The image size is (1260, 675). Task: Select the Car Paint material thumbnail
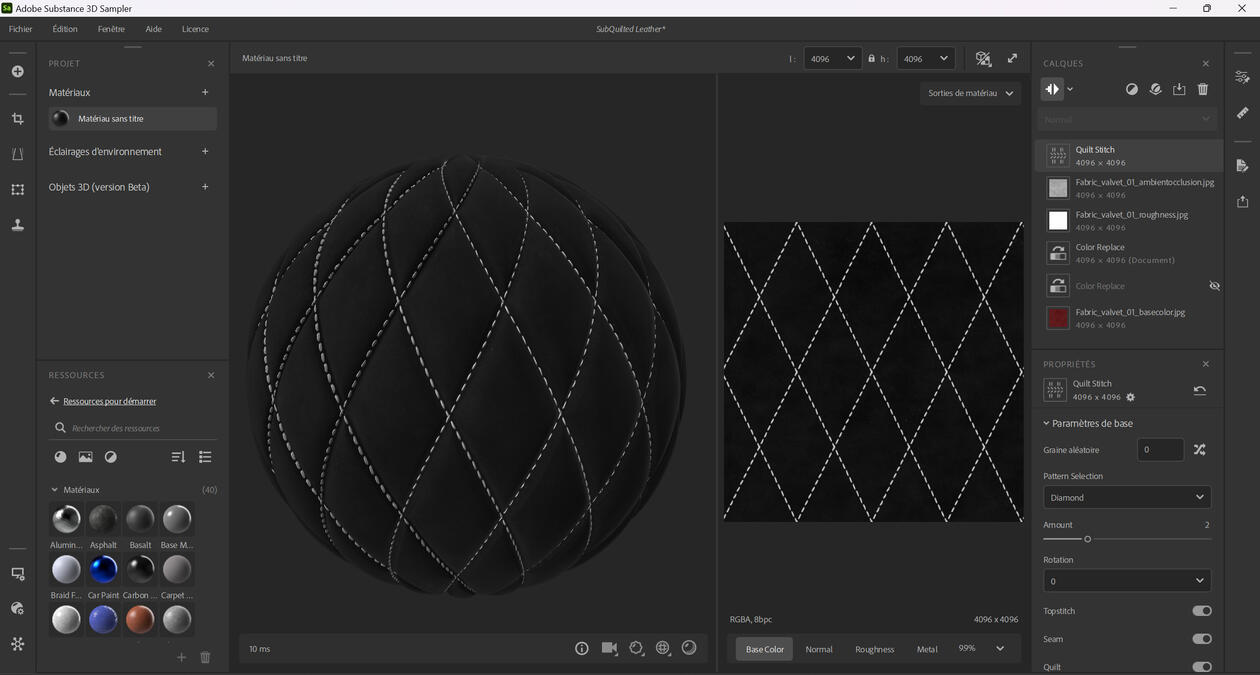coord(103,569)
